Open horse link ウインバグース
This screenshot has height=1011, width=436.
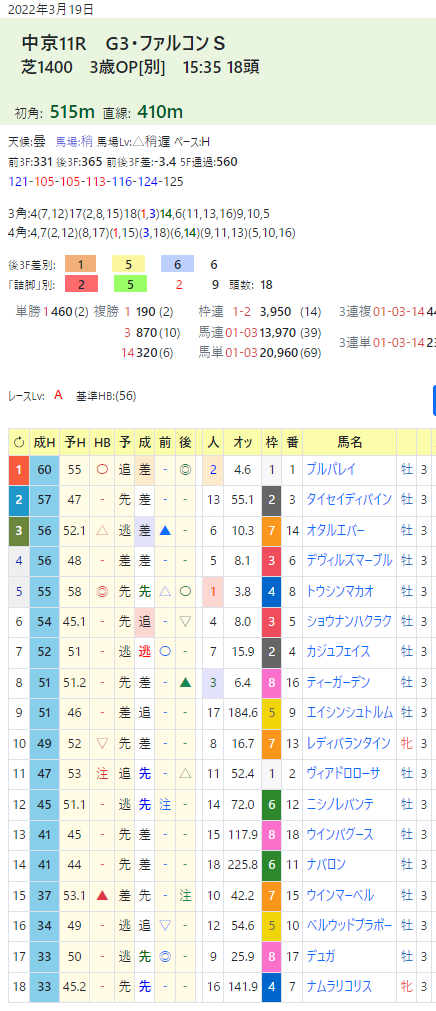340,834
